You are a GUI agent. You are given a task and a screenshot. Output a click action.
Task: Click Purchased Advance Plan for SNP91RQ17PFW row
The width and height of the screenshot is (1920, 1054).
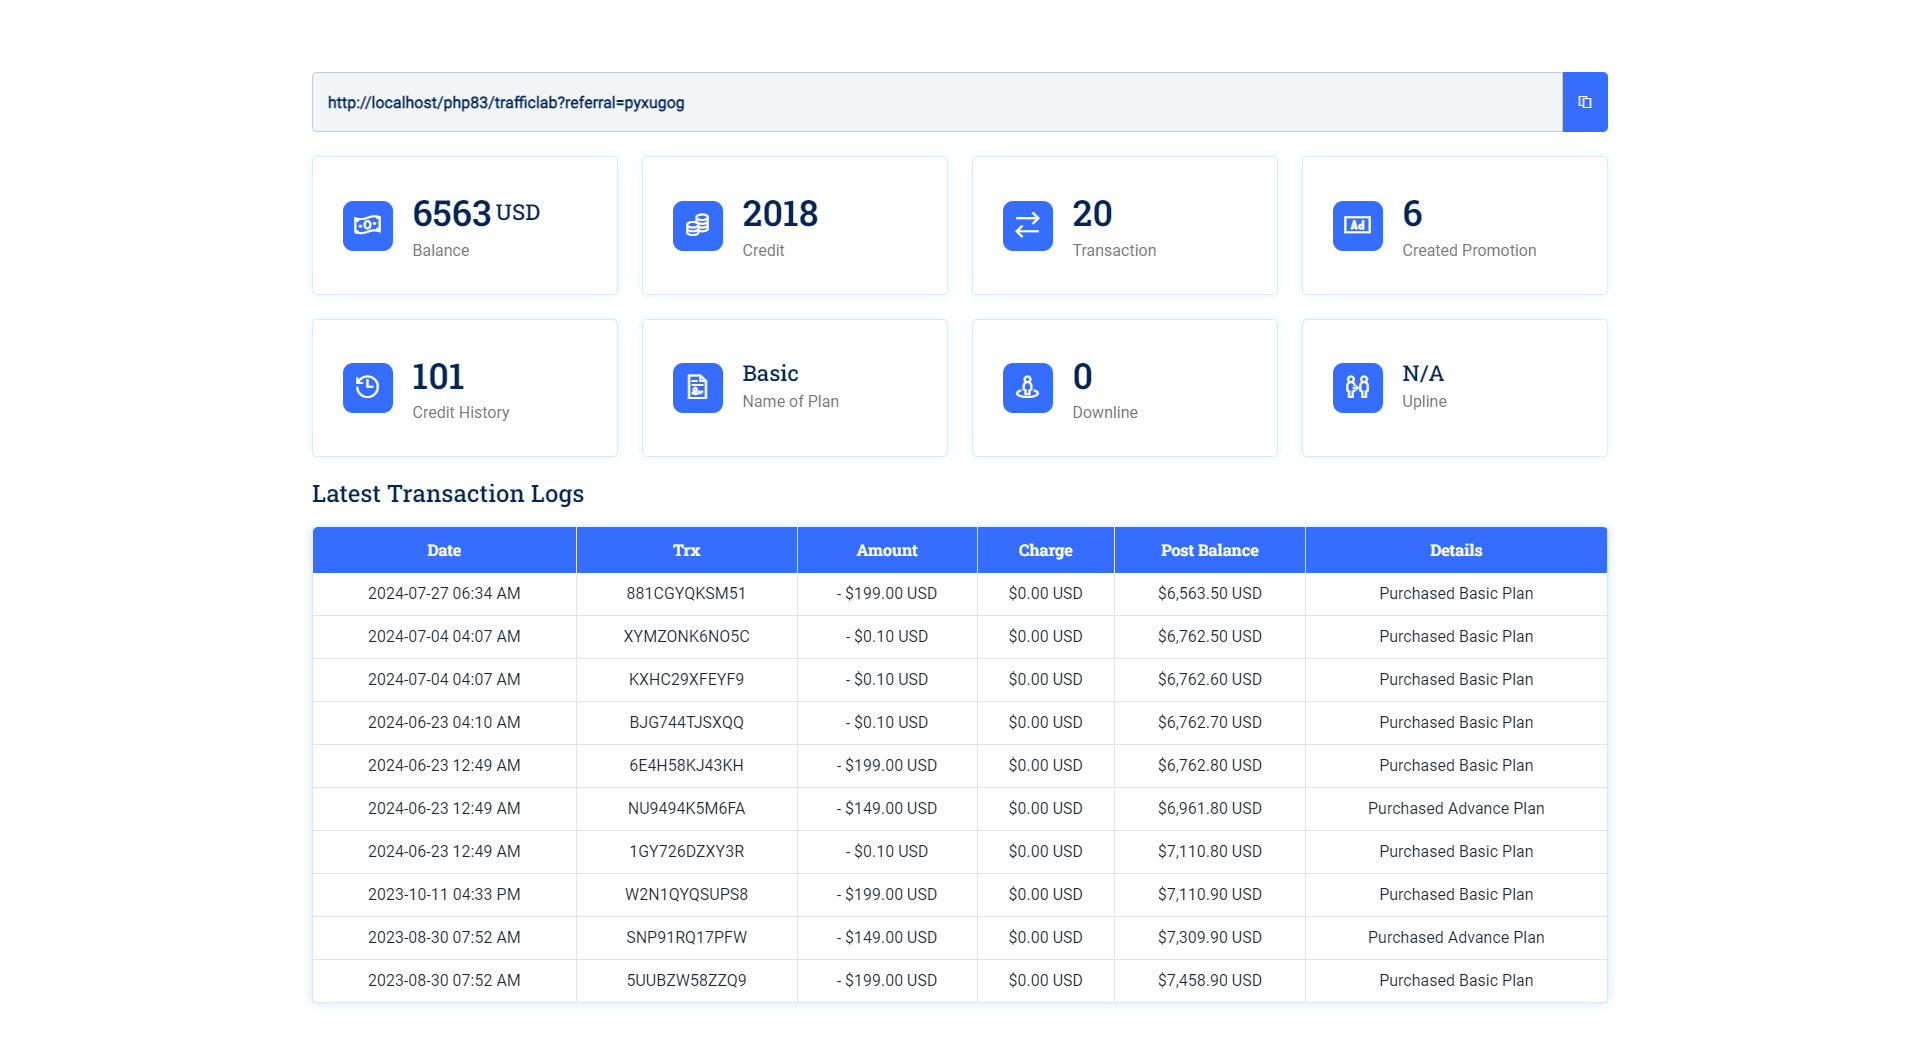pyautogui.click(x=1456, y=938)
